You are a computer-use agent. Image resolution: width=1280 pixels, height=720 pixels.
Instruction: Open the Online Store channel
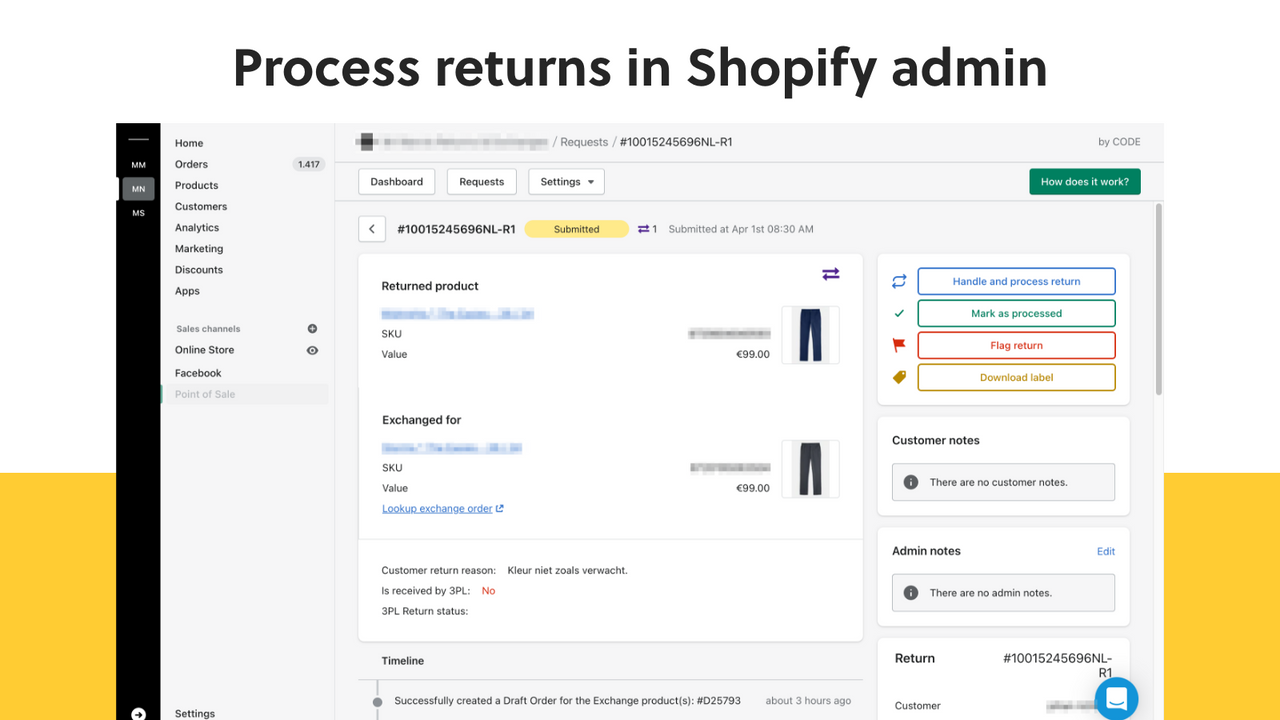pyautogui.click(x=204, y=350)
